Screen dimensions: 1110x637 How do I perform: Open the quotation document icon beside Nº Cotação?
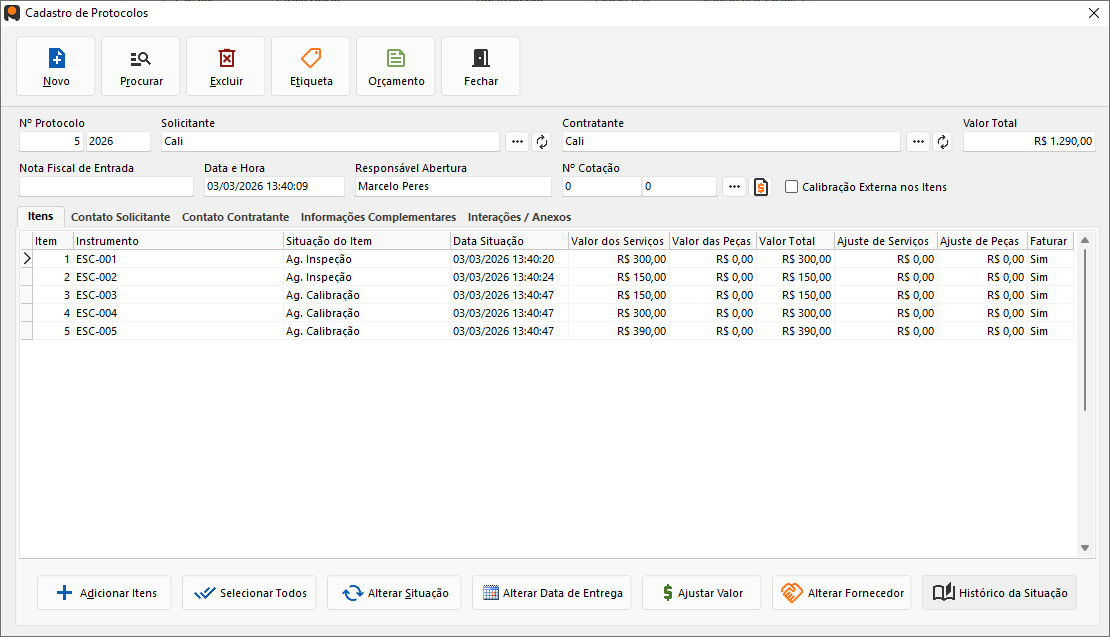pos(762,187)
